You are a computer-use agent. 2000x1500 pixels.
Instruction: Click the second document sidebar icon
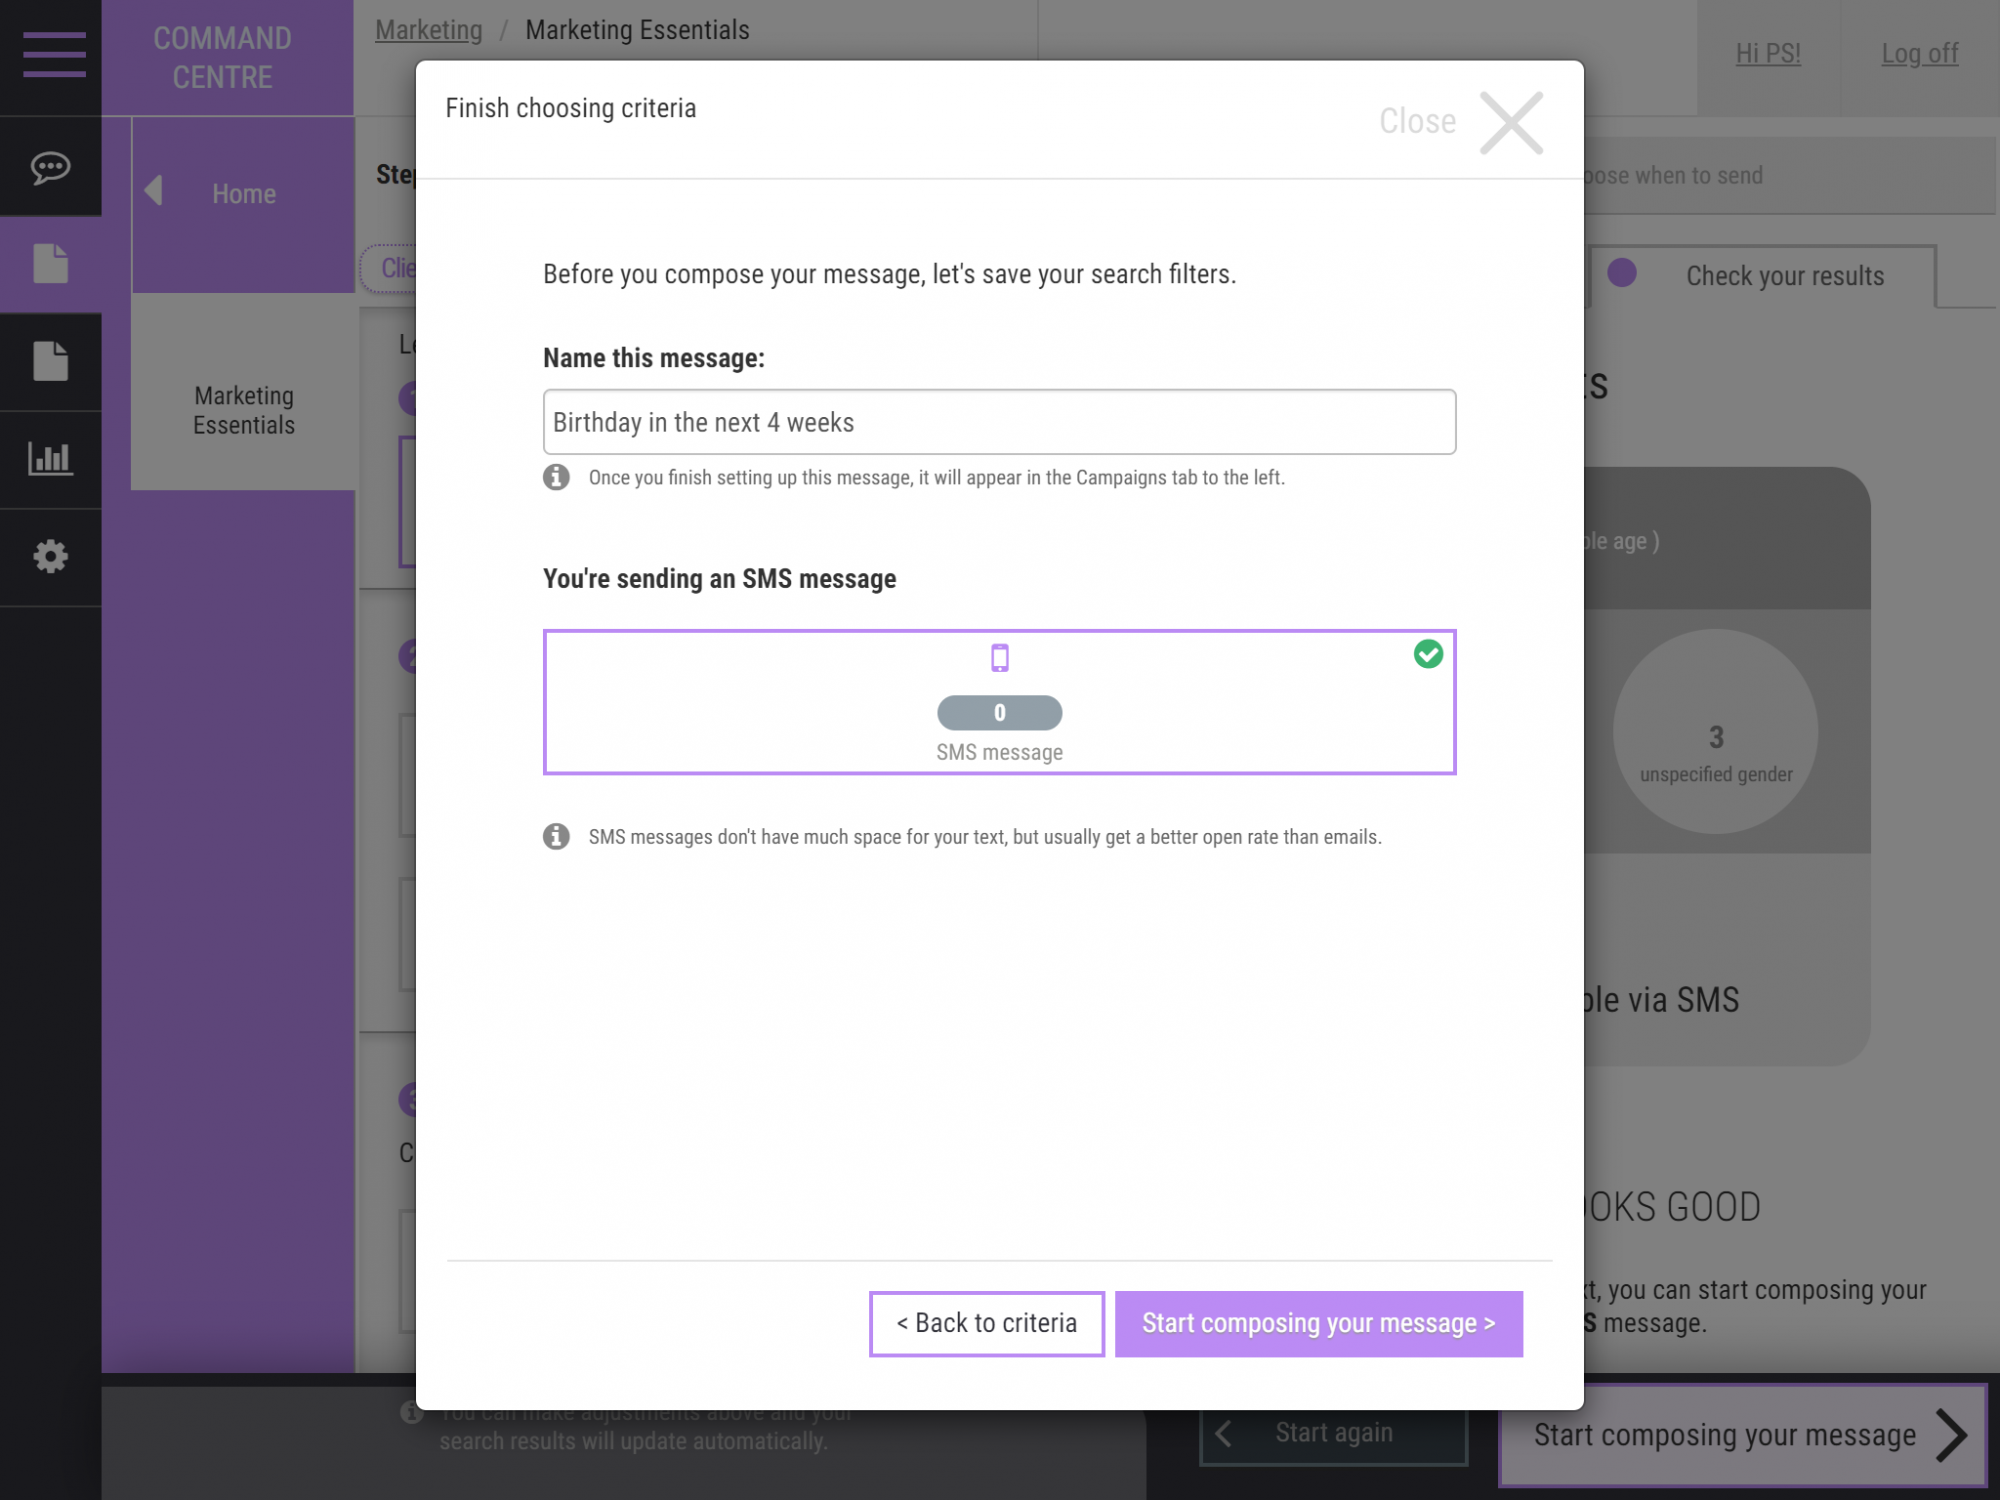coord(50,361)
